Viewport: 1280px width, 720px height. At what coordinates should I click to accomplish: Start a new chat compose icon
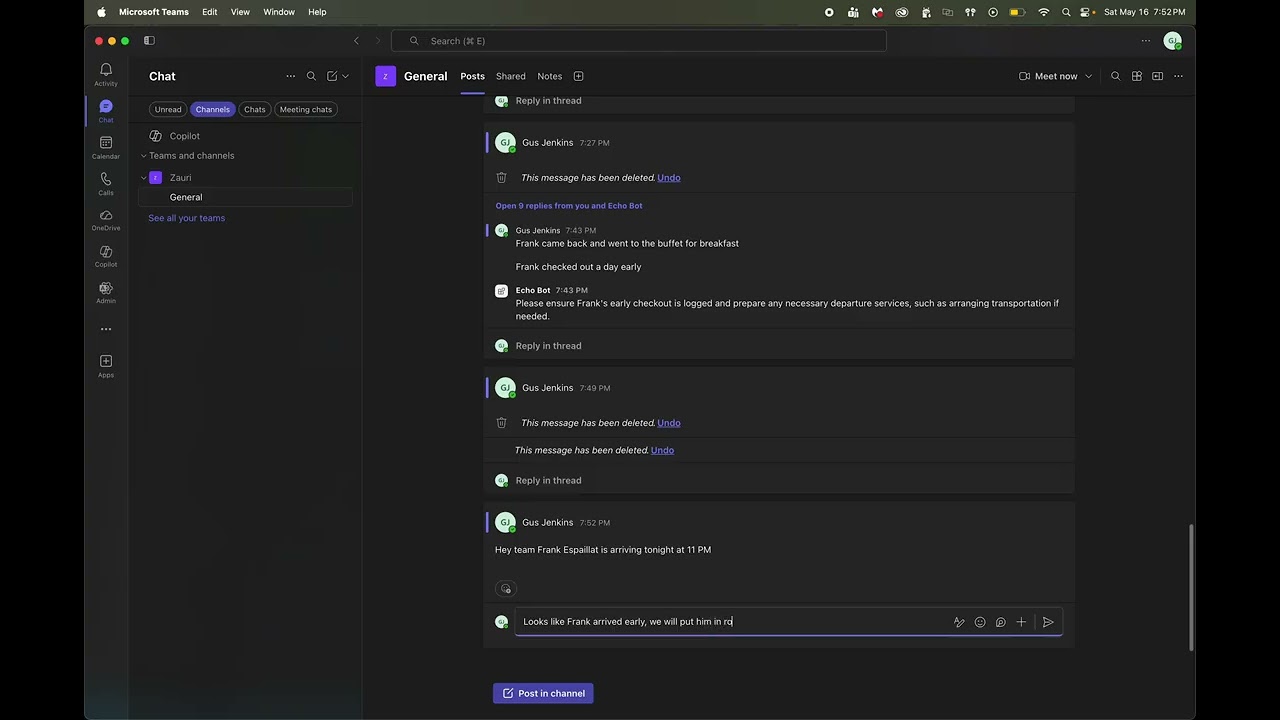pos(332,76)
